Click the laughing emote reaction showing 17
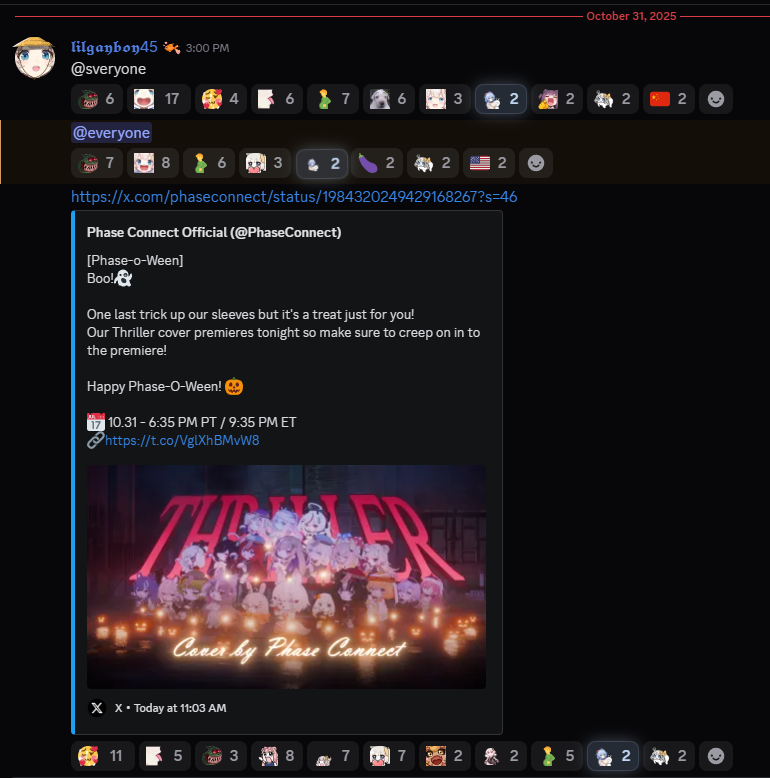 point(159,99)
